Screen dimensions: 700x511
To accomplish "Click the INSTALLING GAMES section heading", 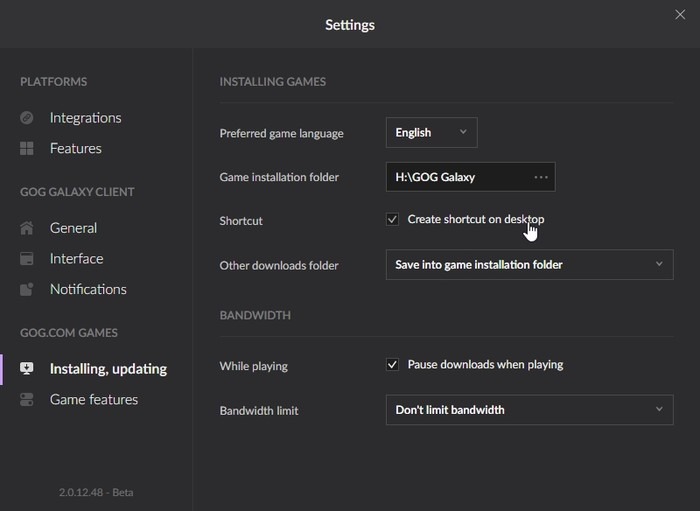I will (x=273, y=82).
